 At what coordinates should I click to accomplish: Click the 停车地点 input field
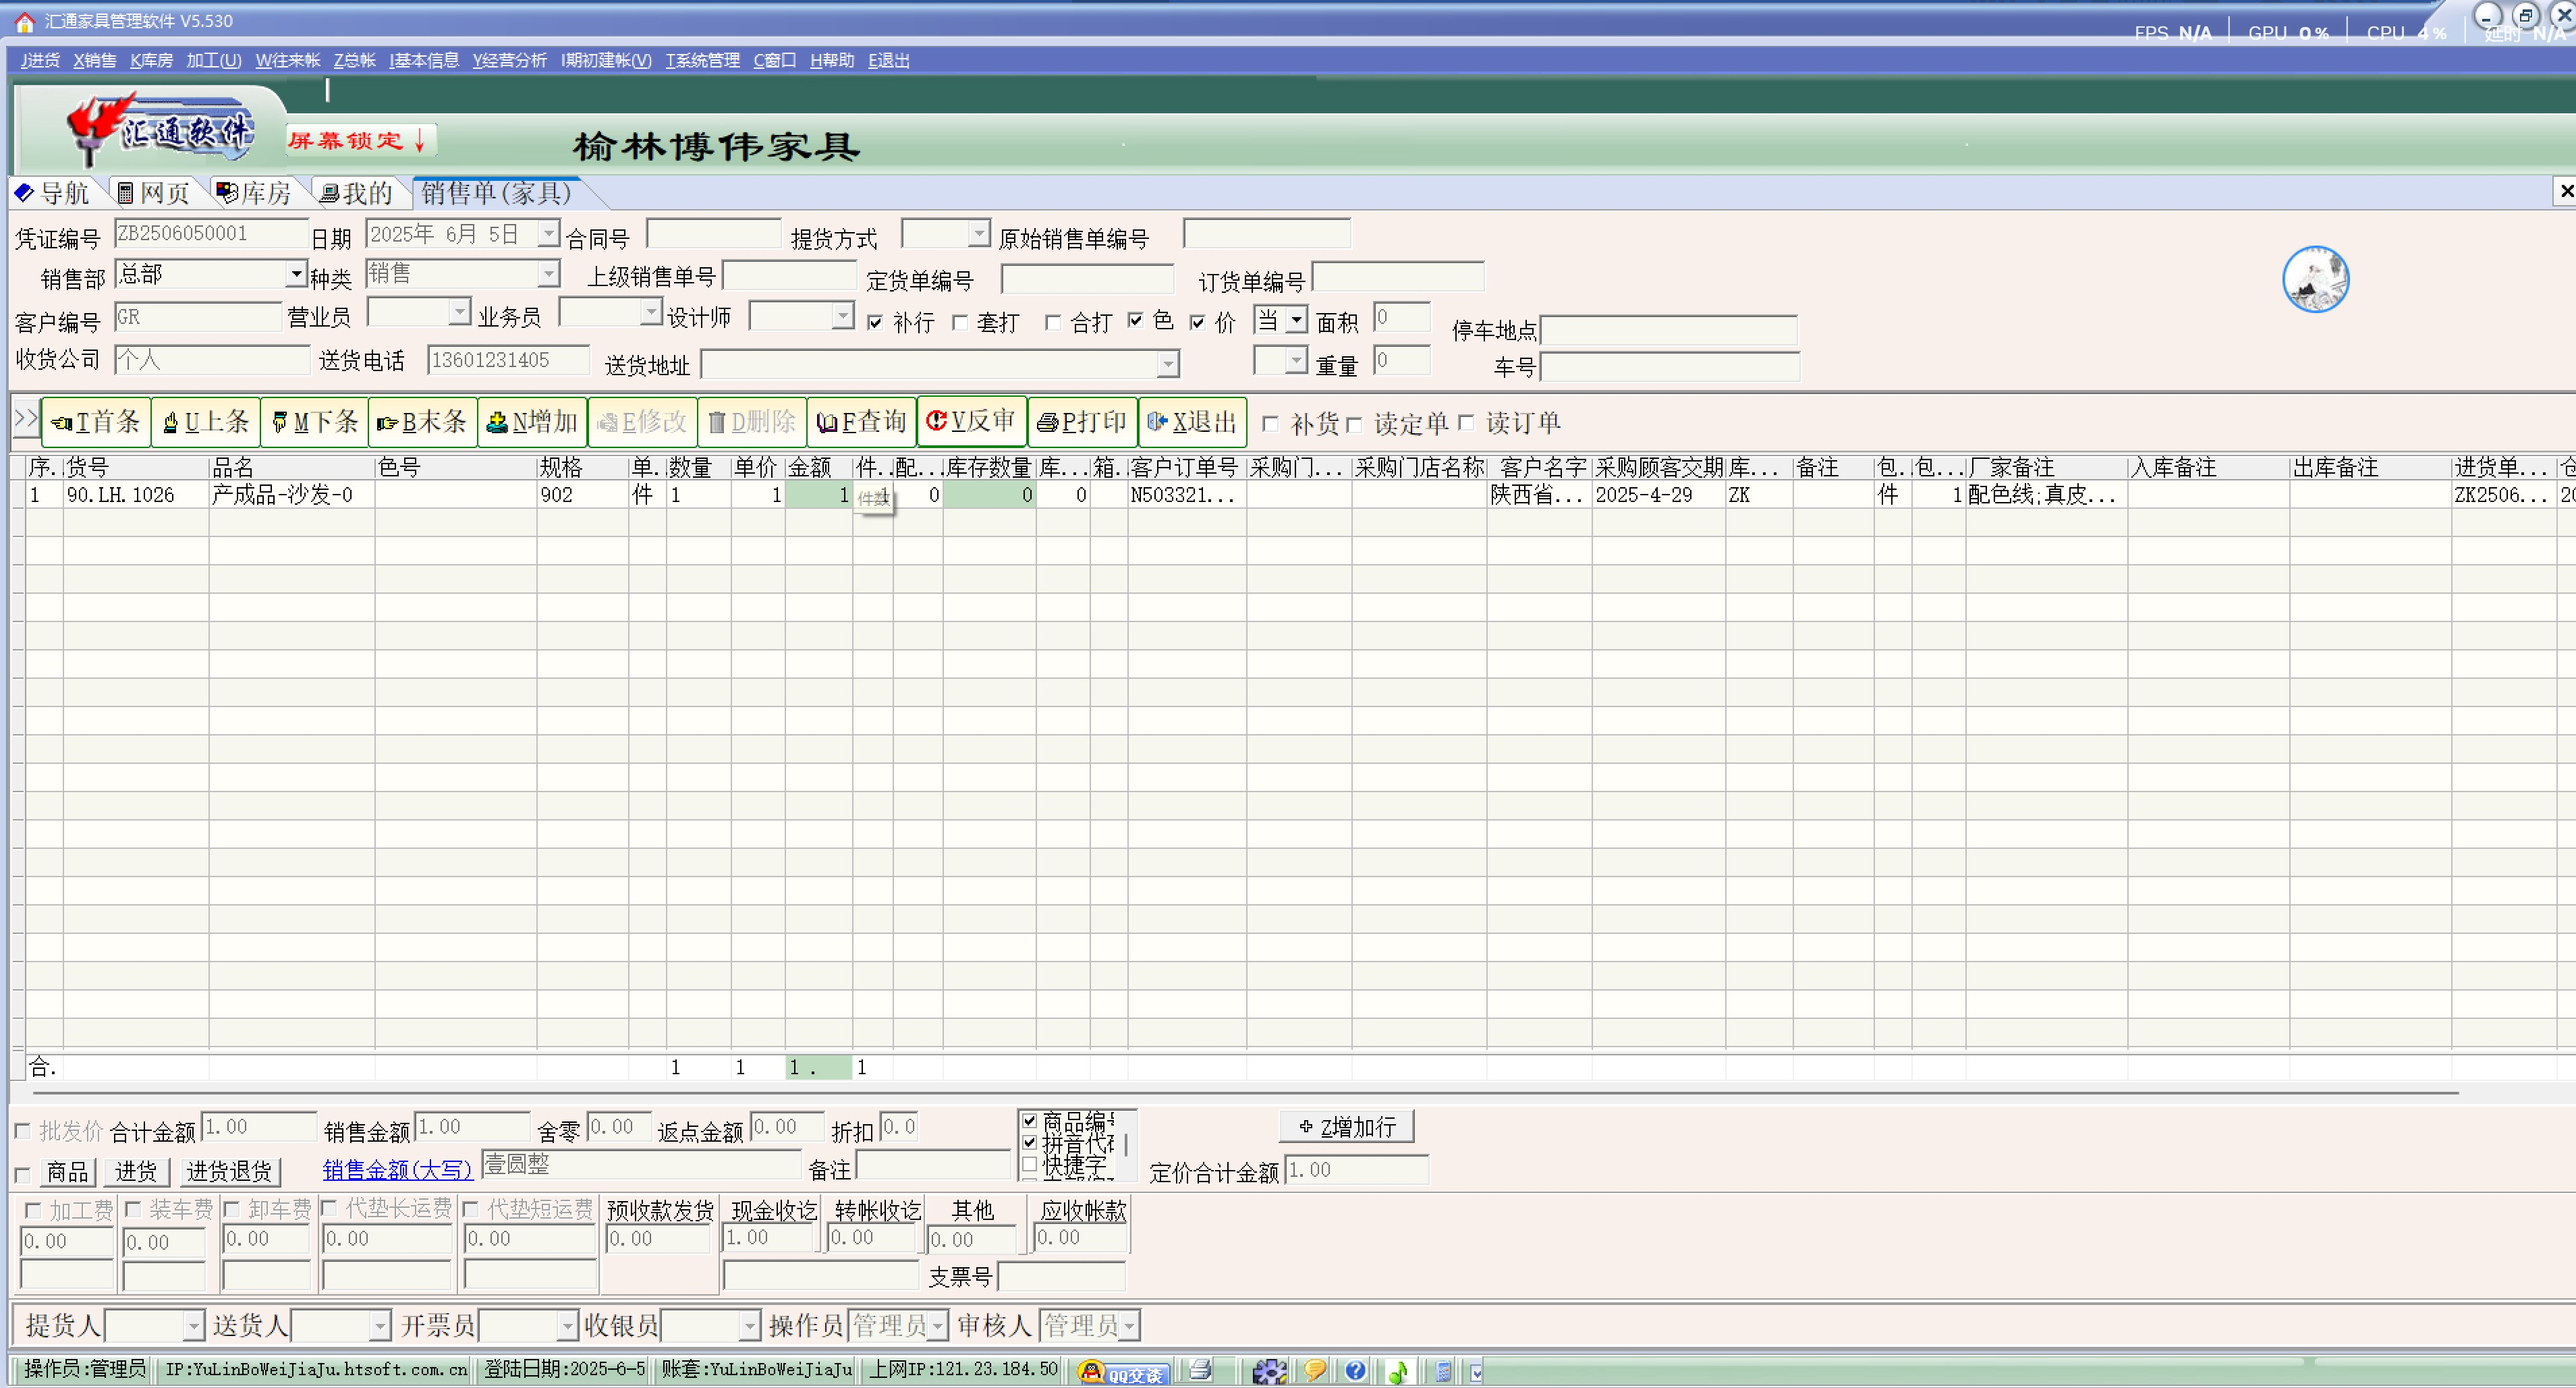[x=1668, y=330]
